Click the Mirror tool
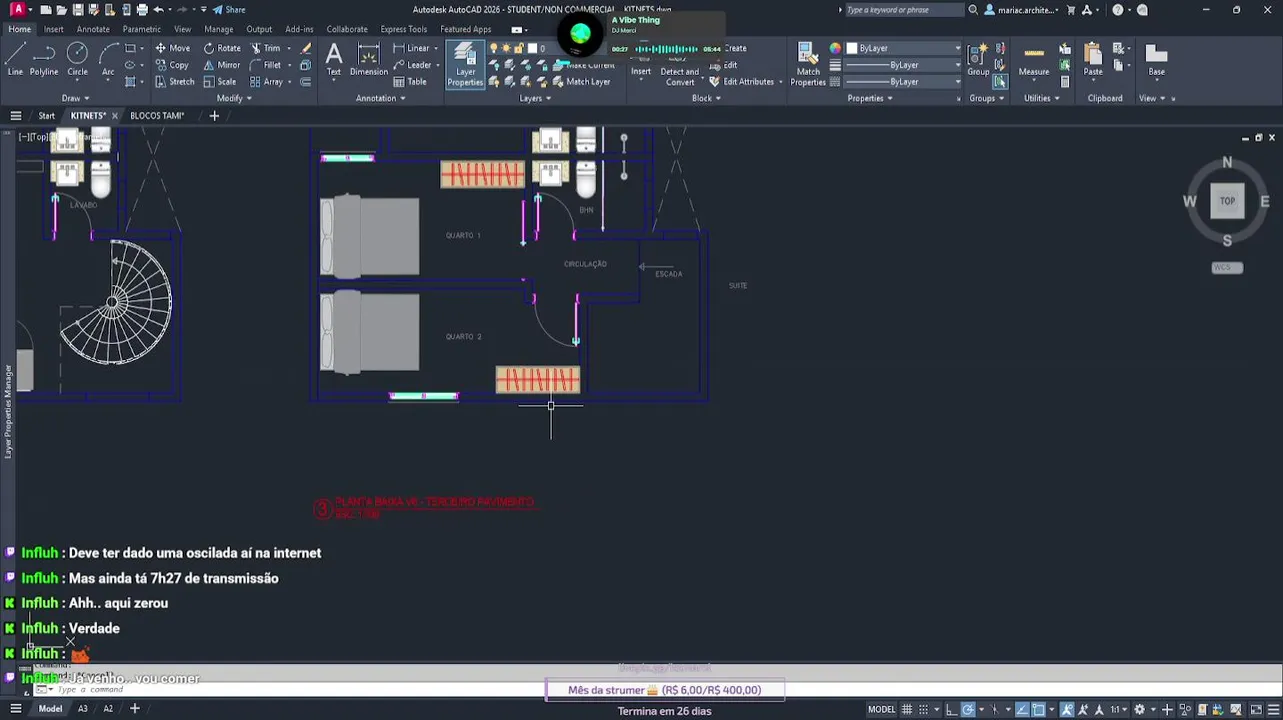The width and height of the screenshot is (1283, 720). tap(222, 65)
